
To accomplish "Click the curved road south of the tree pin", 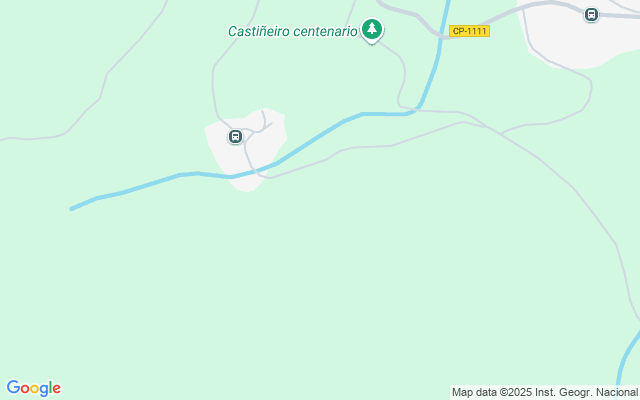I will click(402, 76).
